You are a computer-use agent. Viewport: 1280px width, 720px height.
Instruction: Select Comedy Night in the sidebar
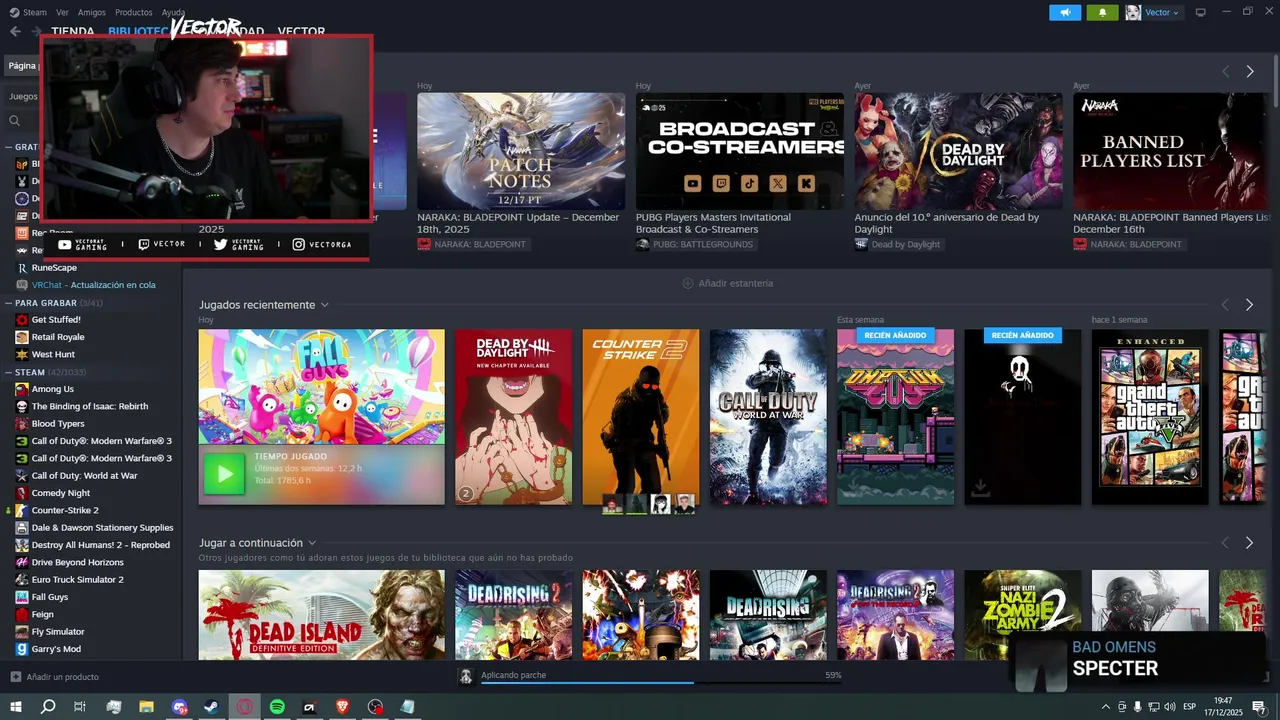click(x=61, y=493)
